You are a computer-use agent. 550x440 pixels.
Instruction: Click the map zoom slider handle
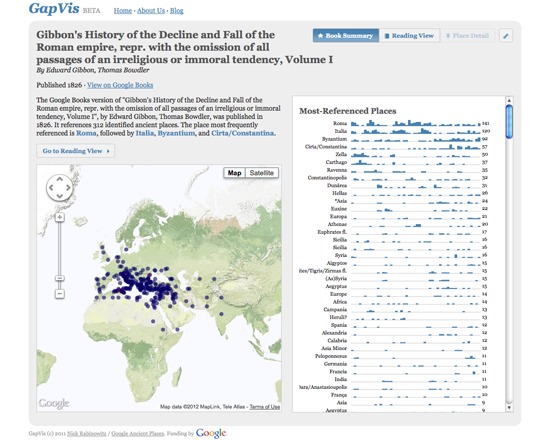click(x=60, y=278)
